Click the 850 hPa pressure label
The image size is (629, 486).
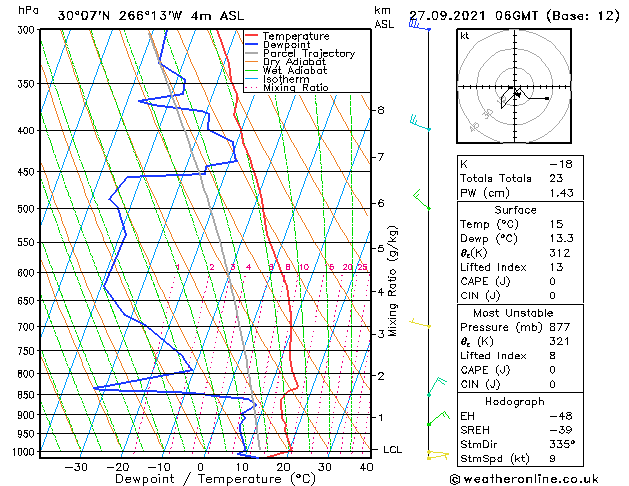[x=28, y=395]
